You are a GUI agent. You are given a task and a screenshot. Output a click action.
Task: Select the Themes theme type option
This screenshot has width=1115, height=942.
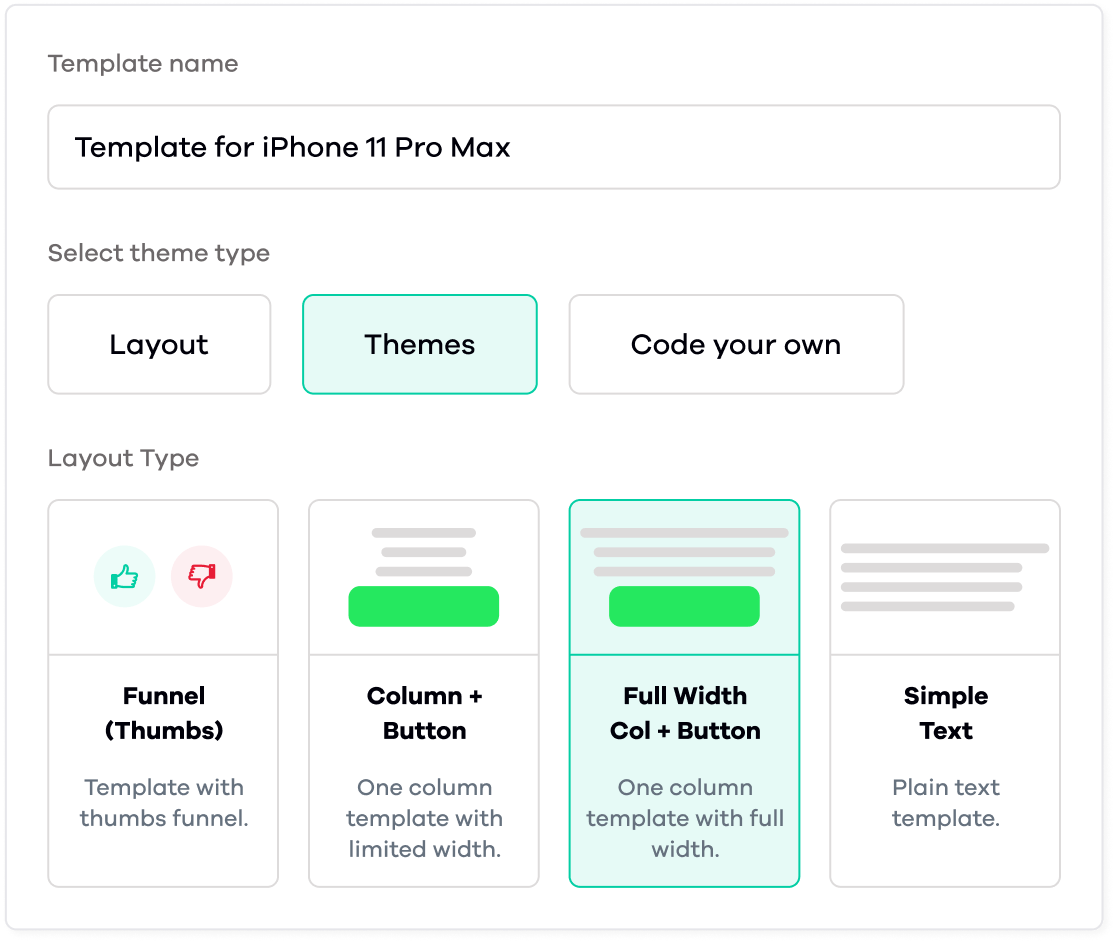420,345
